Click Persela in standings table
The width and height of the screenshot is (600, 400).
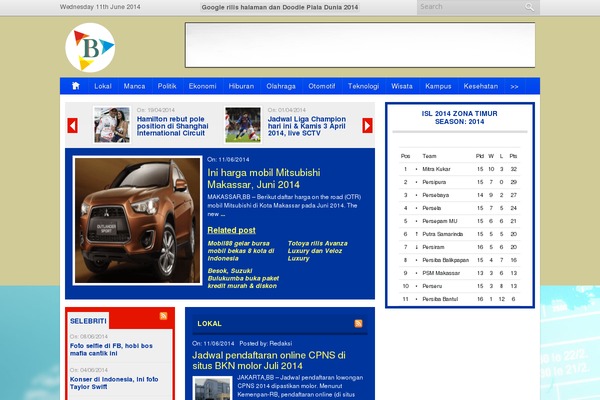pos(432,208)
